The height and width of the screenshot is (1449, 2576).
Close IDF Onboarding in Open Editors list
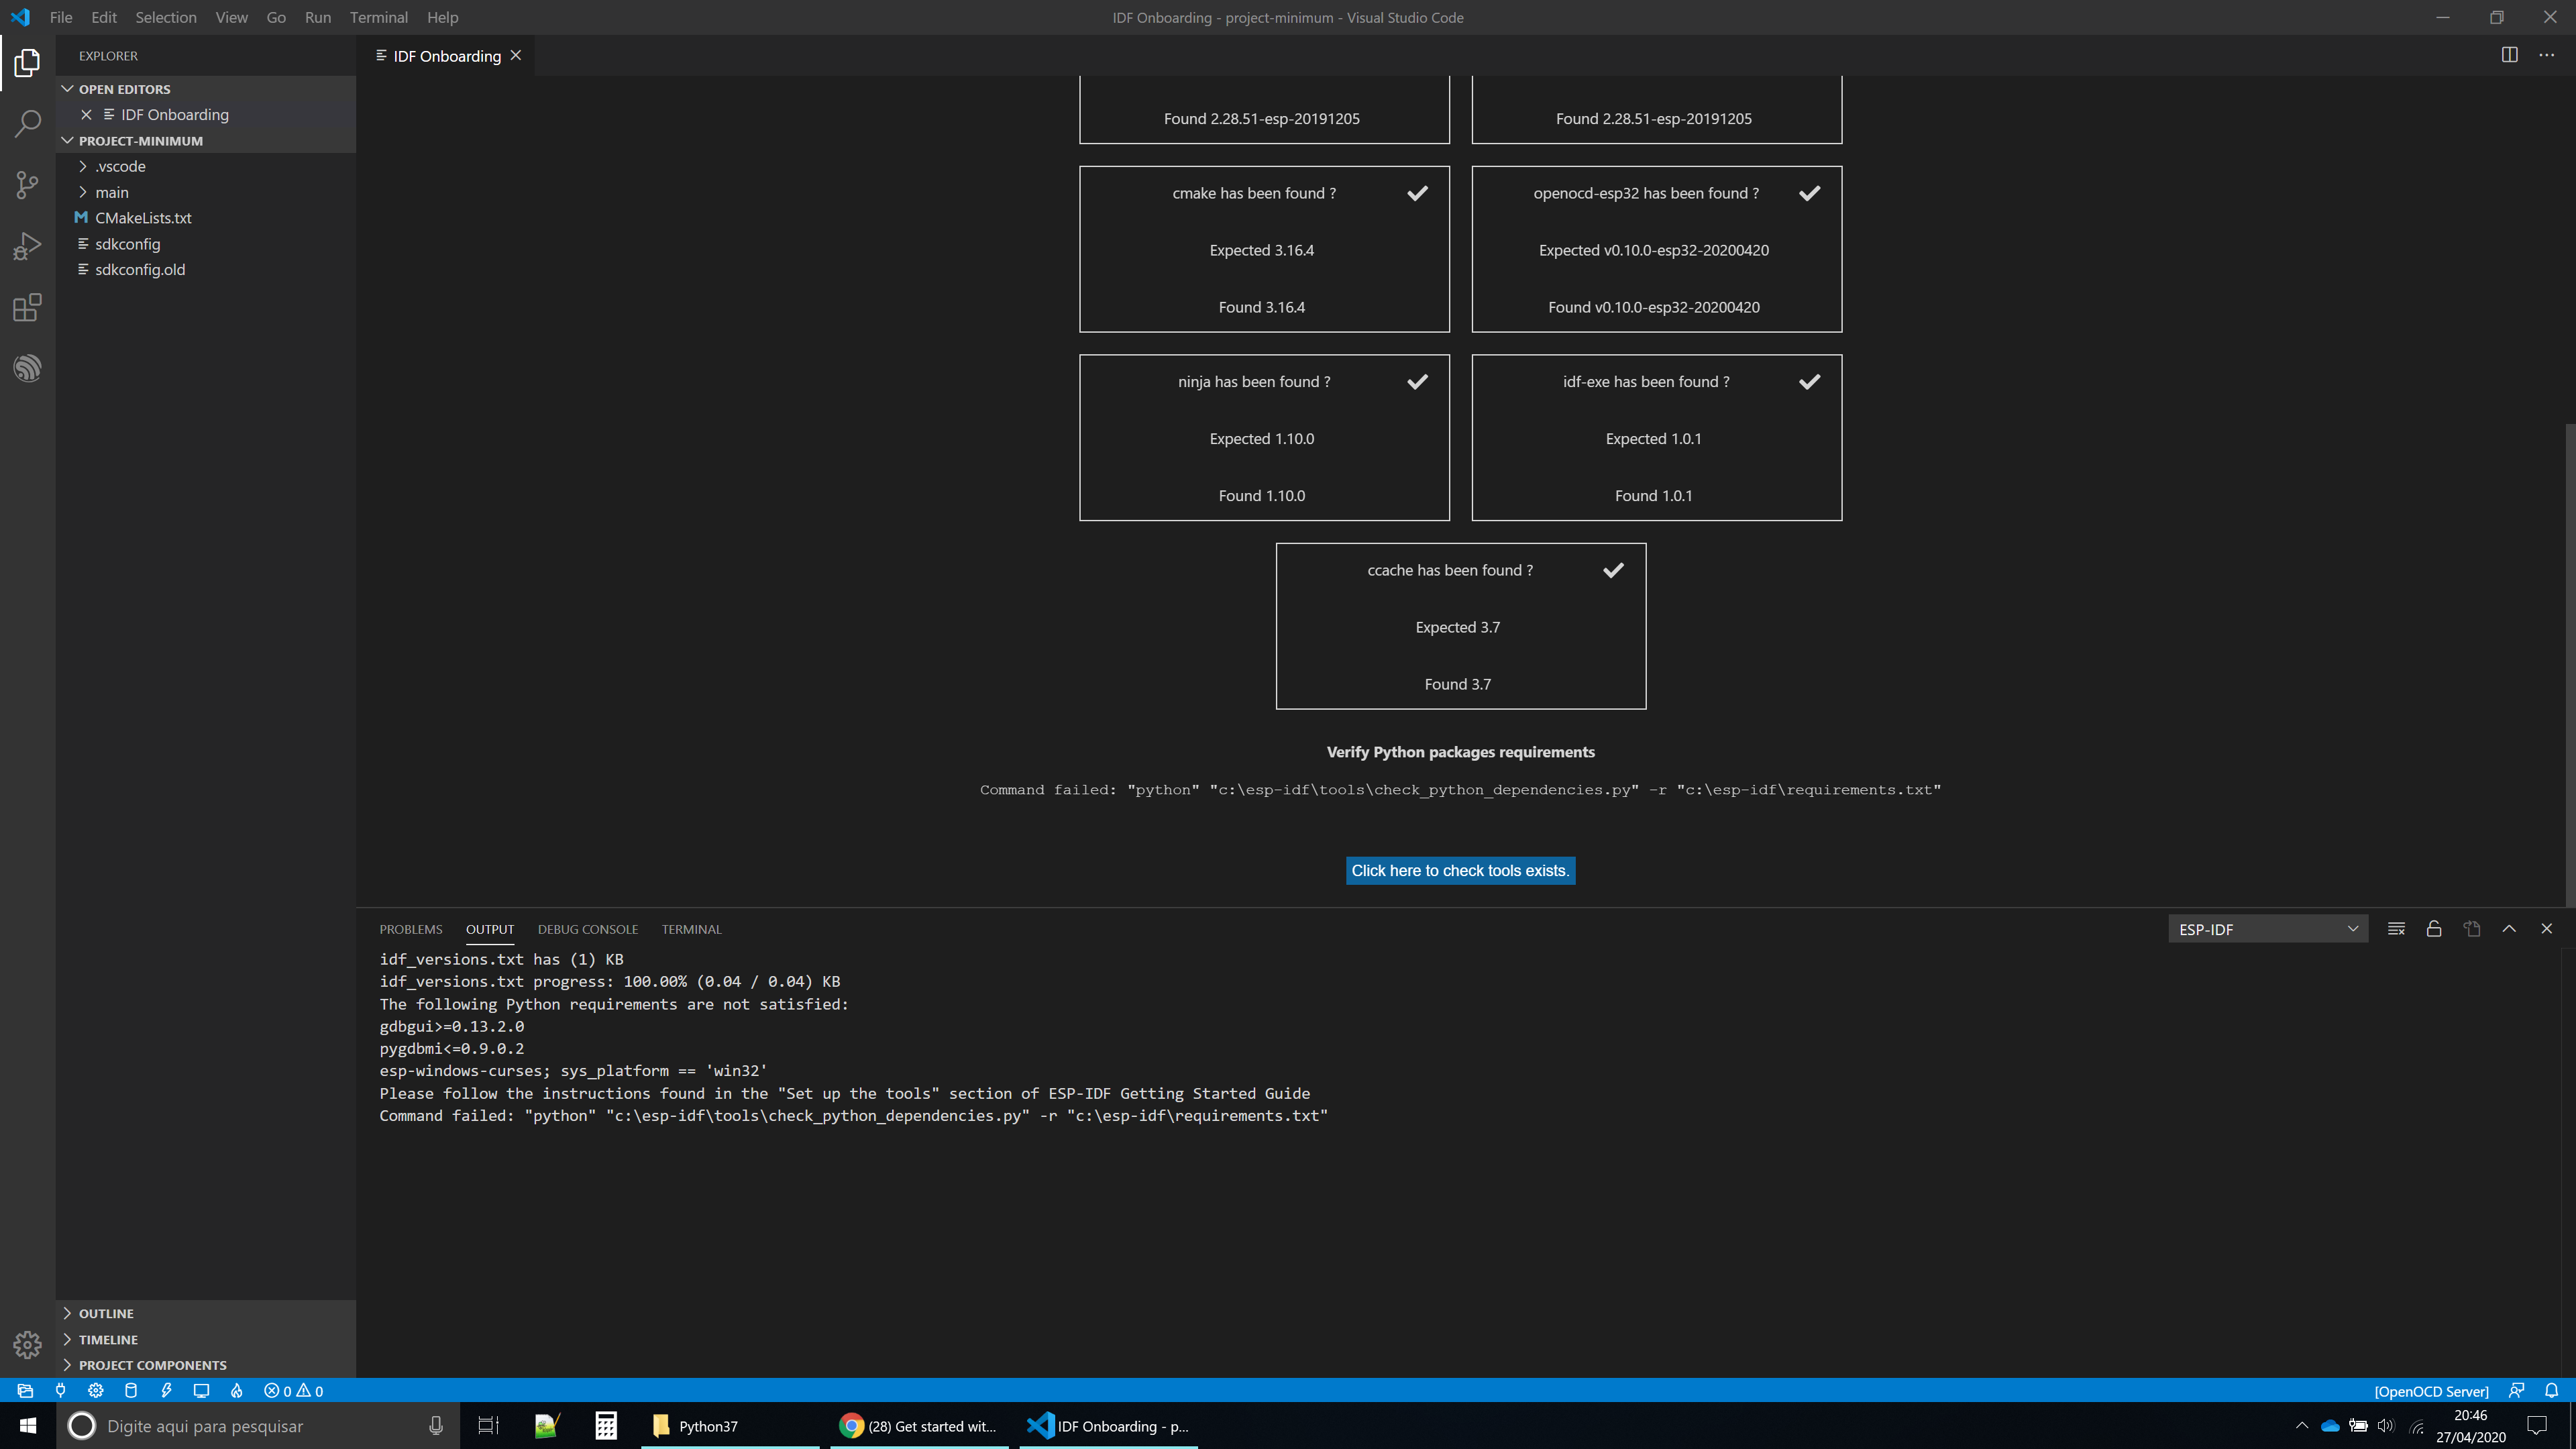point(86,115)
